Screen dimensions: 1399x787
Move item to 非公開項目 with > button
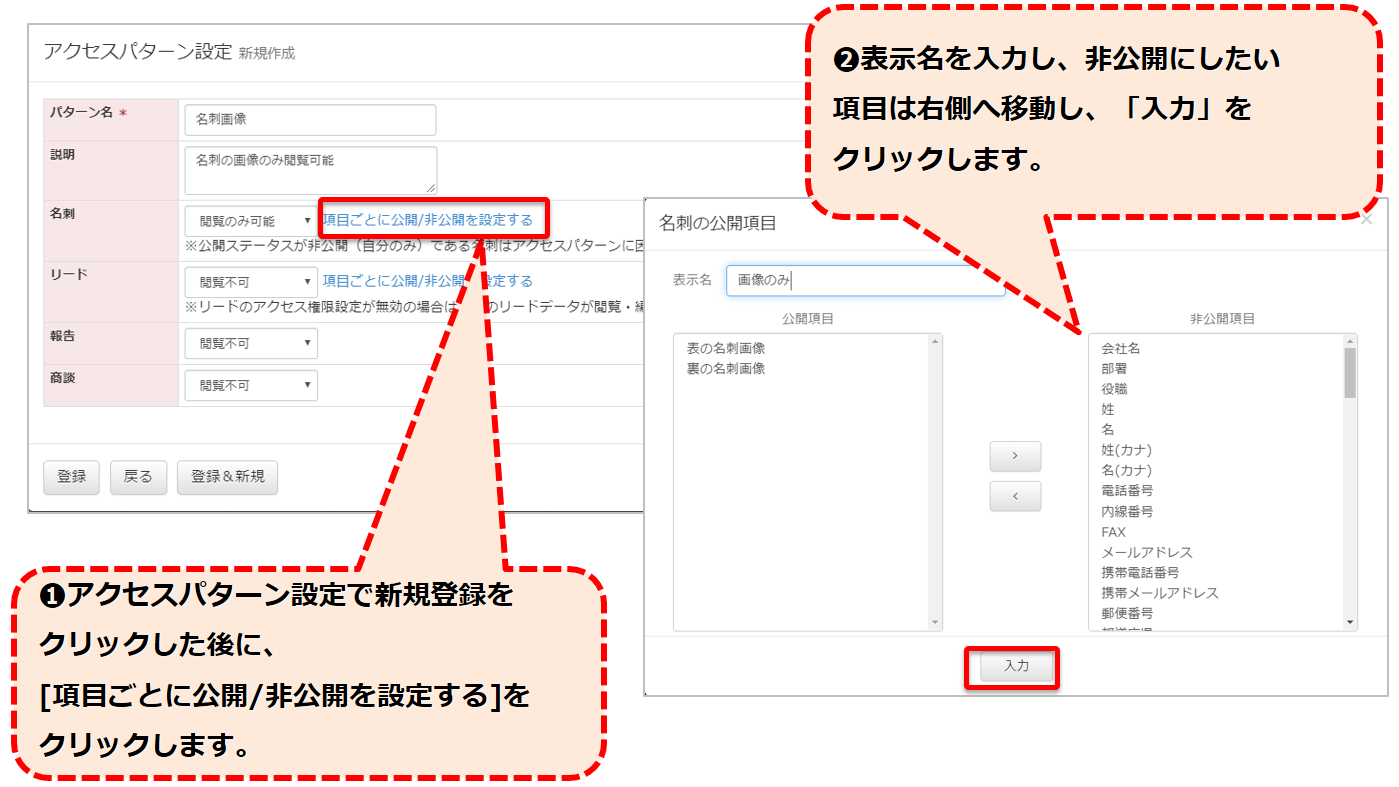coord(1015,456)
